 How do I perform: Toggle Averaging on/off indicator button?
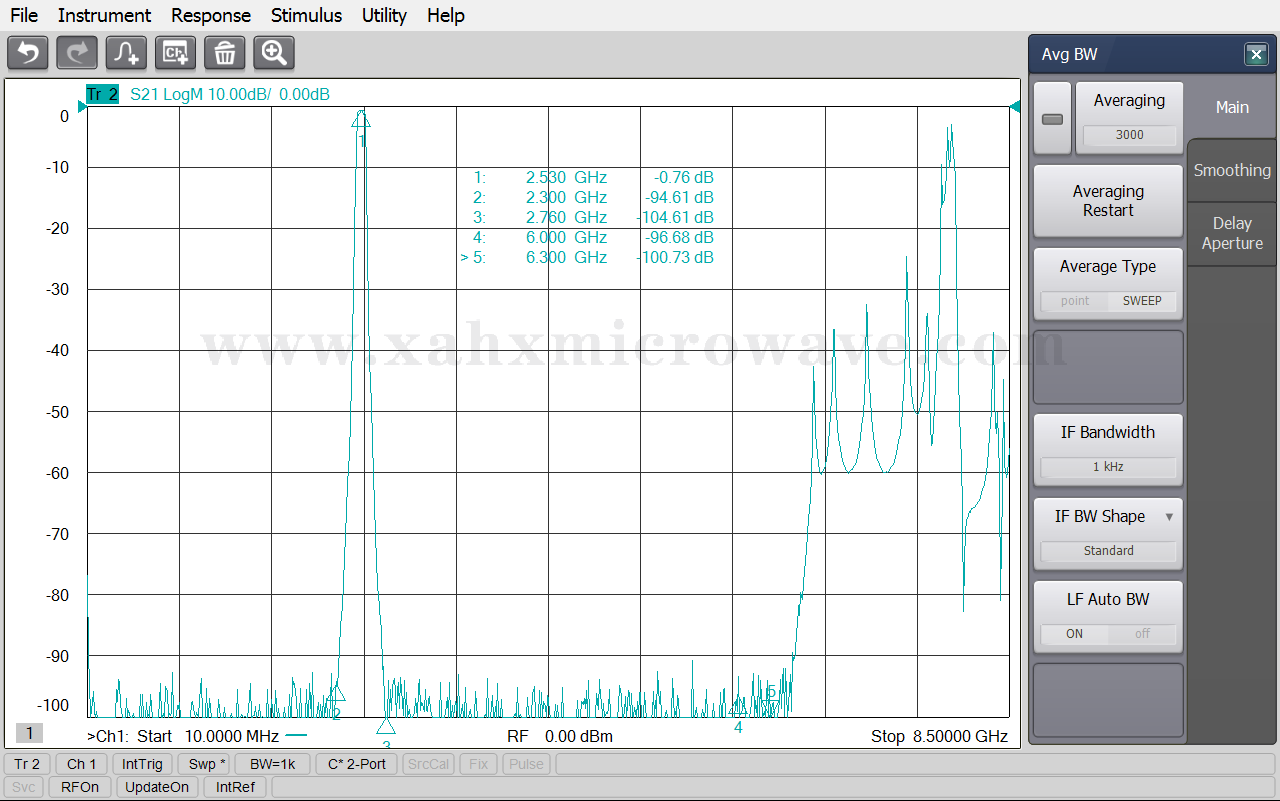point(1052,119)
